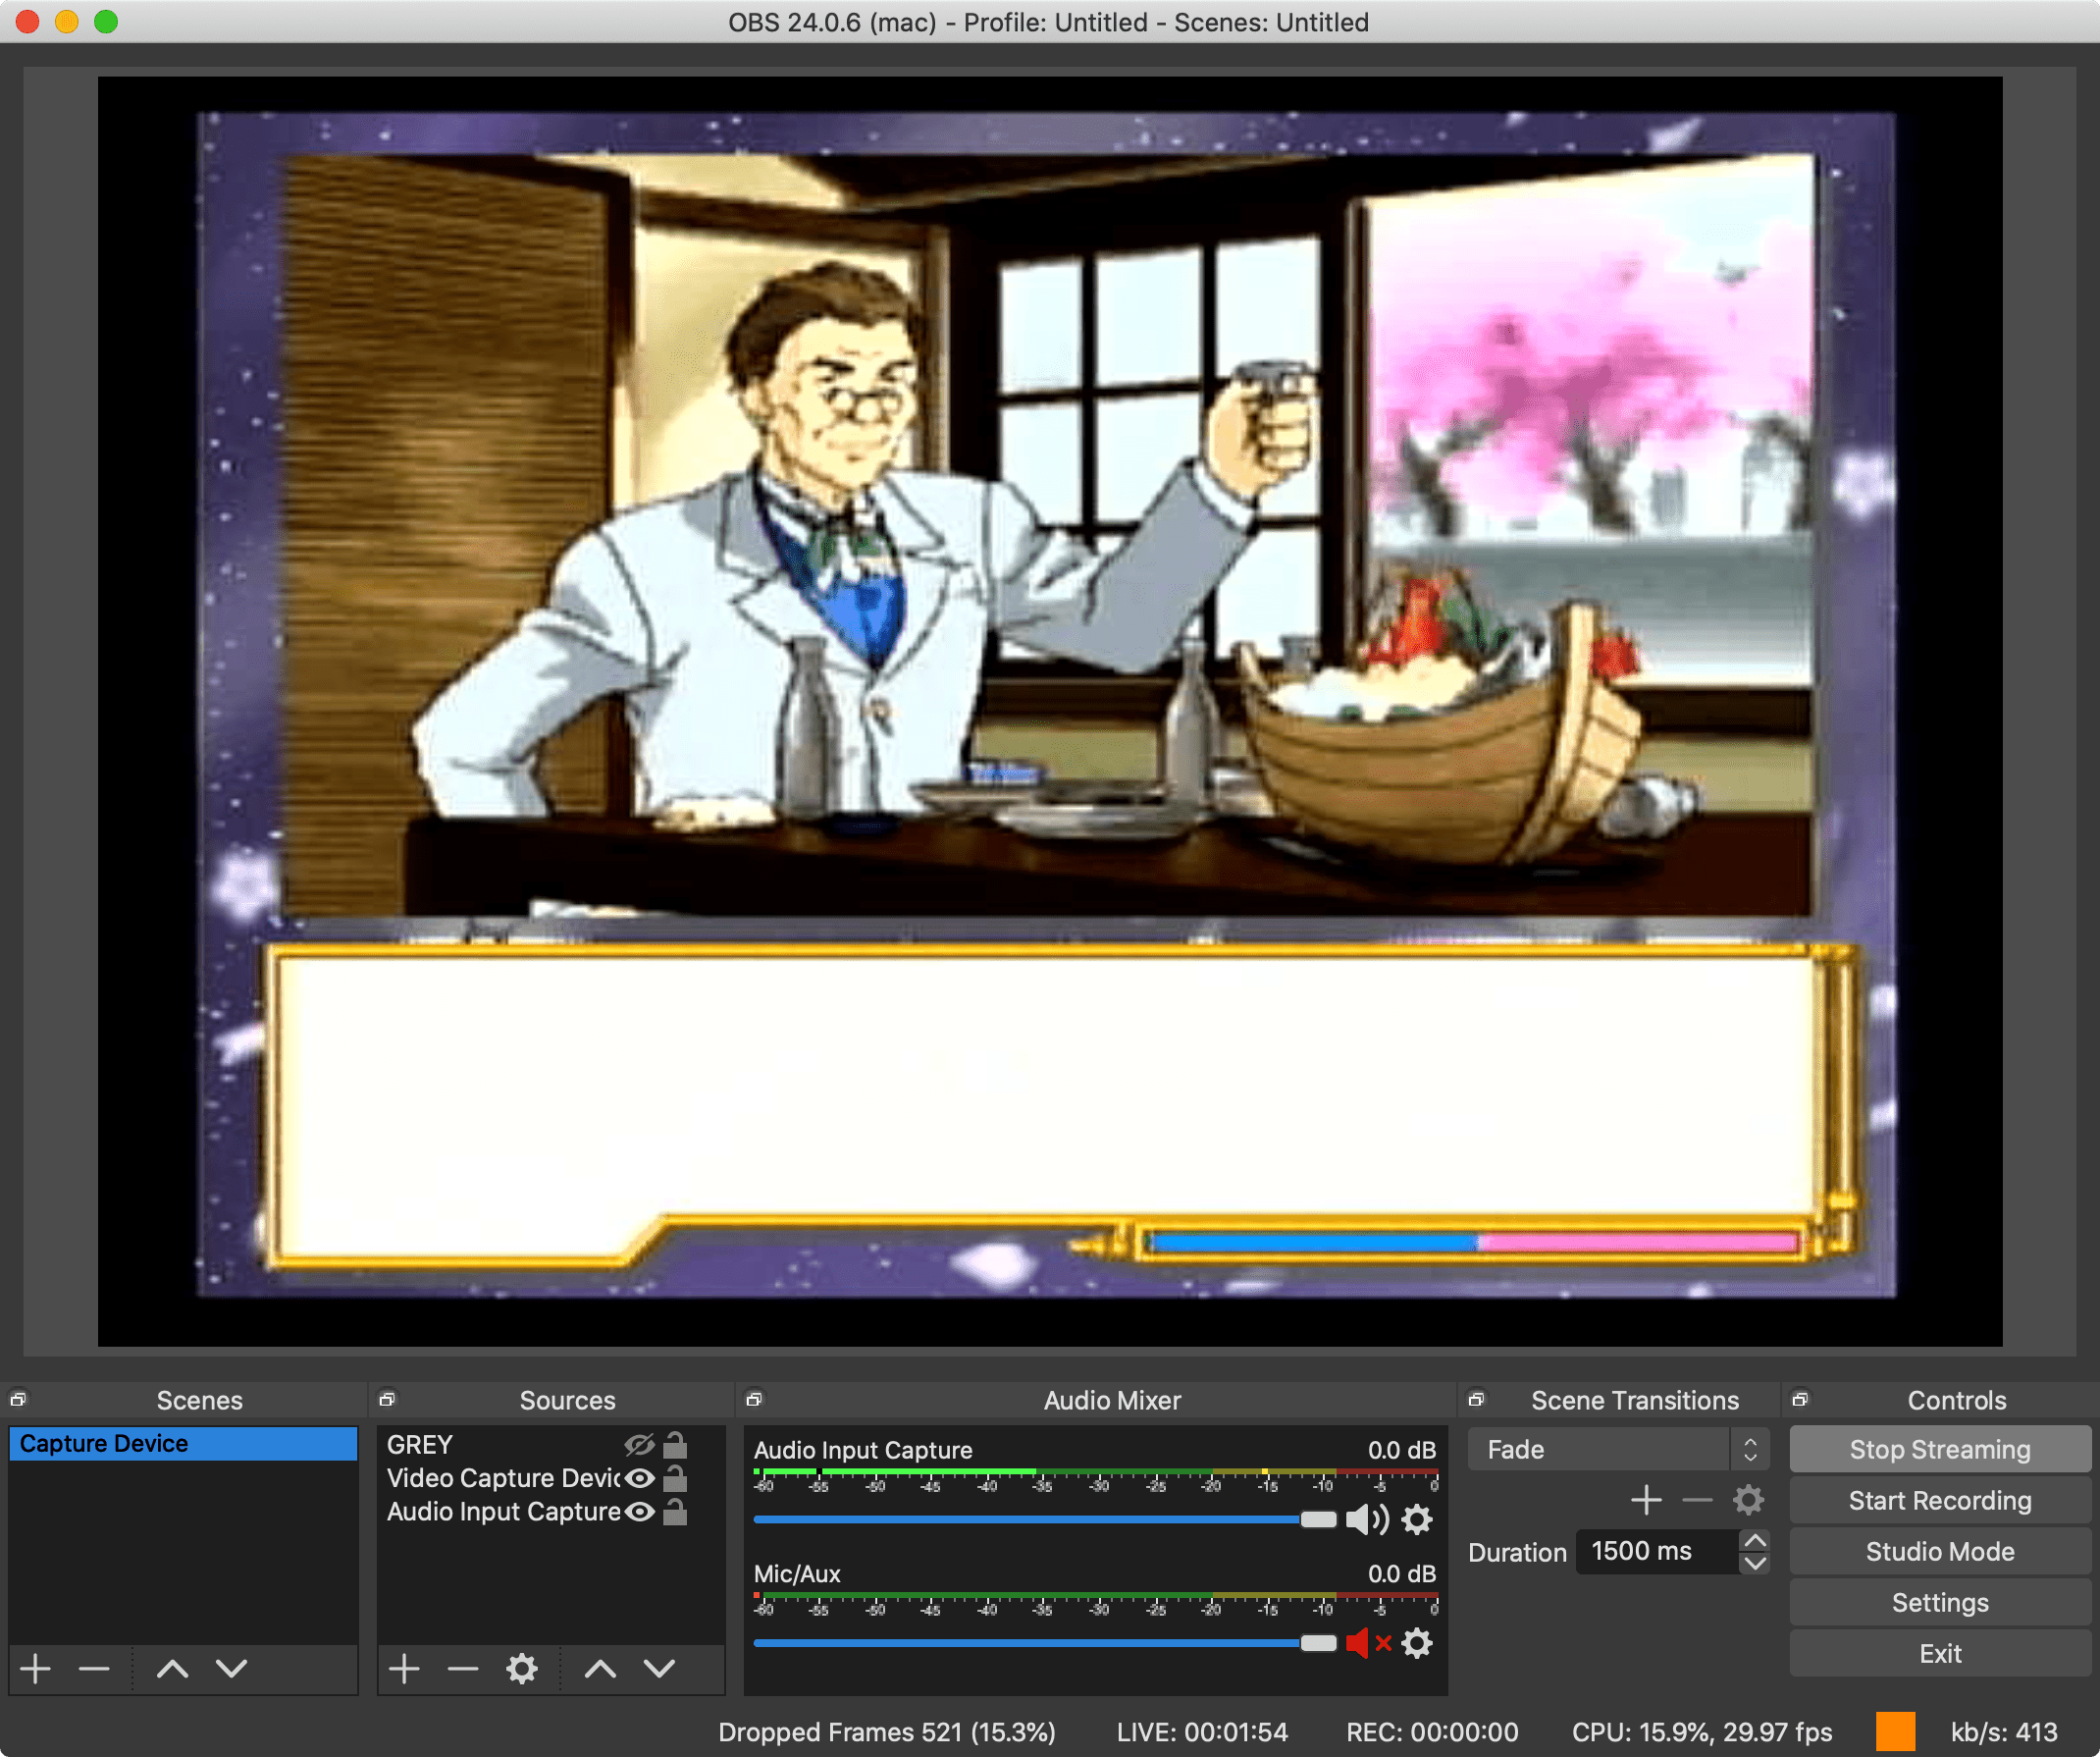Click the CPU usage and fps readout

1702,1732
